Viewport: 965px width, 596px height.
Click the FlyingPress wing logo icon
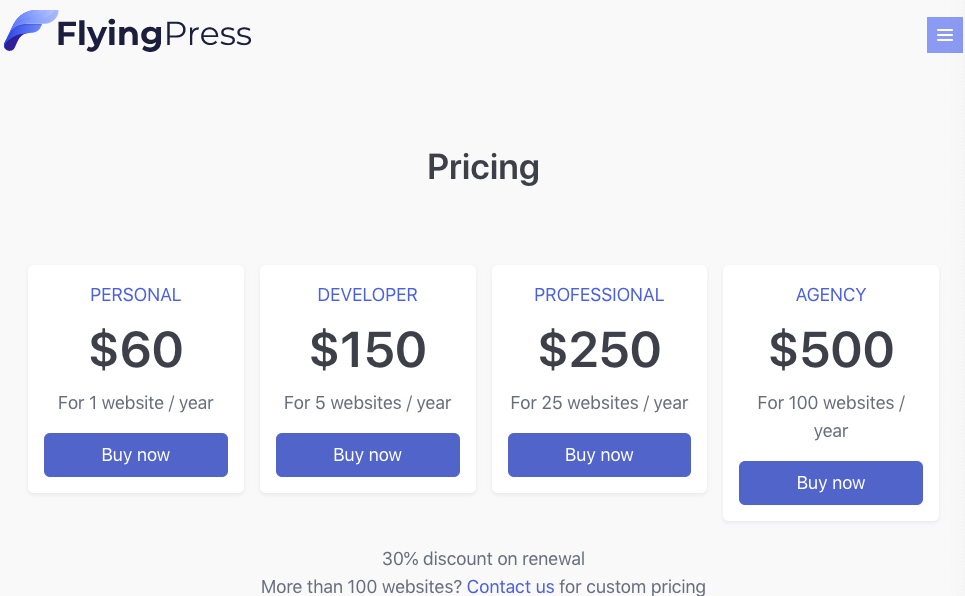(29, 31)
